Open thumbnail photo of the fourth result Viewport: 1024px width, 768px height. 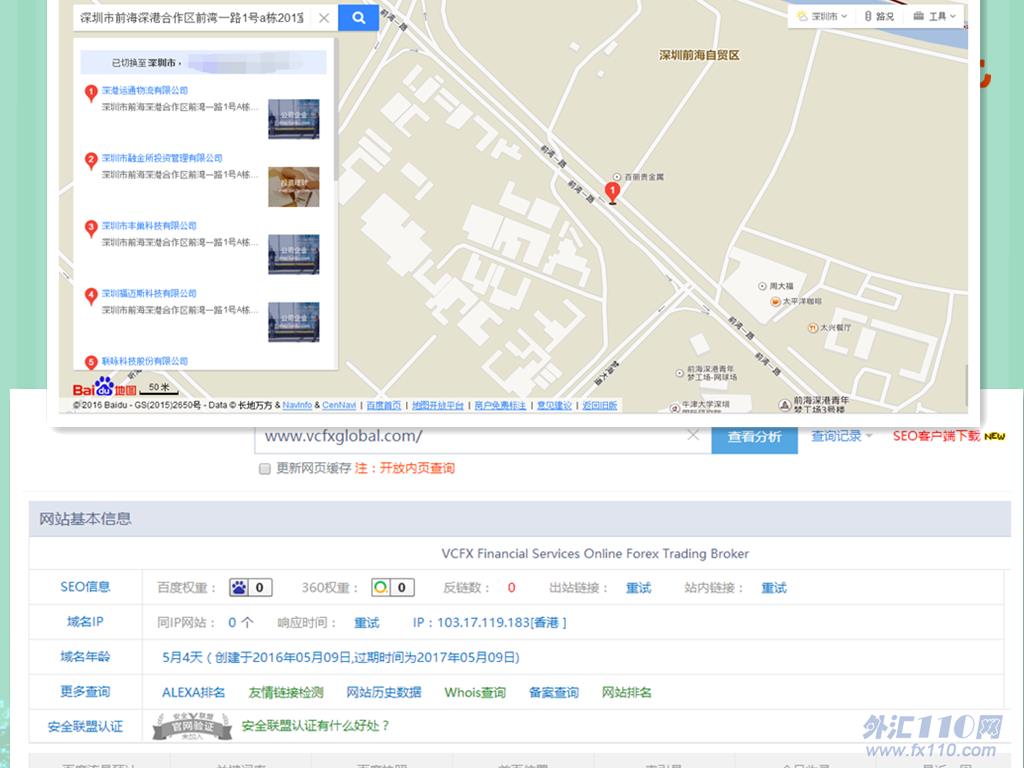[x=294, y=322]
